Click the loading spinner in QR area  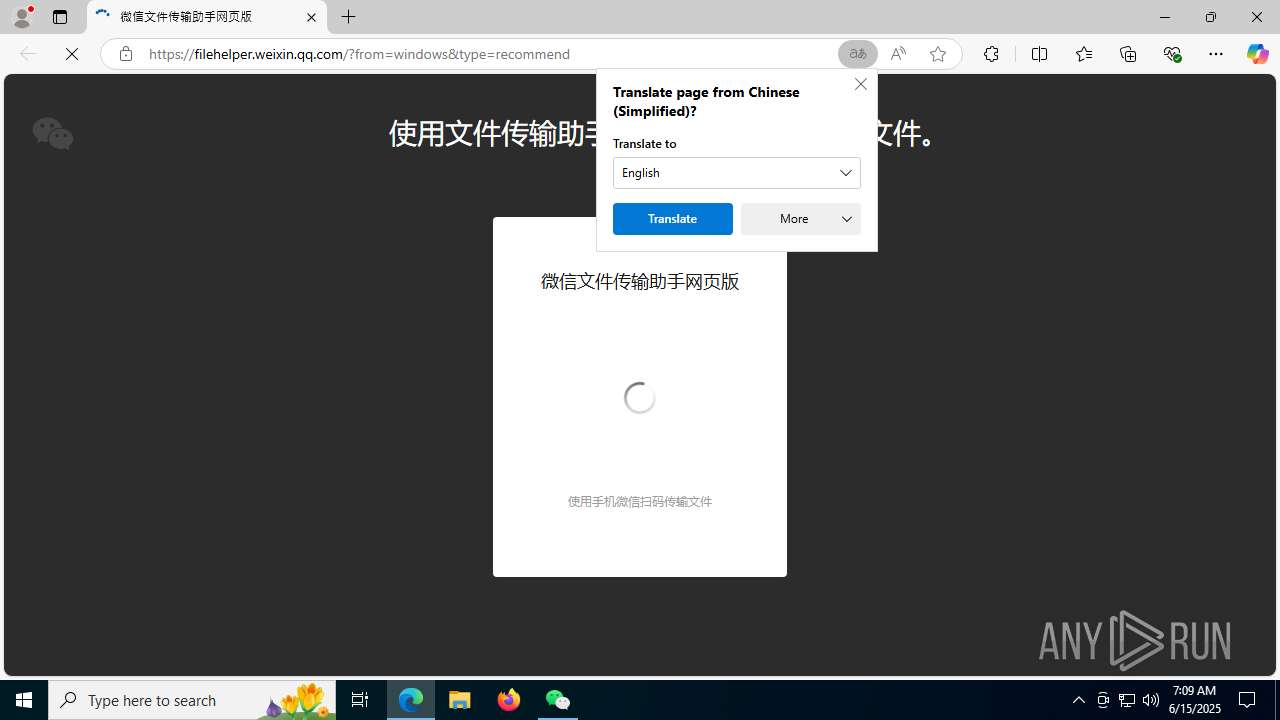[640, 398]
